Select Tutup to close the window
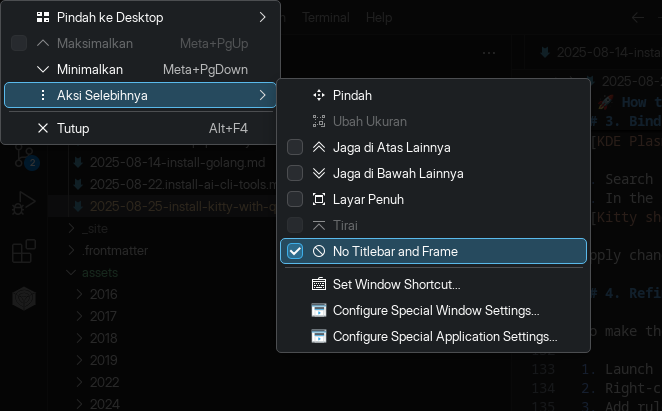This screenshot has height=411, width=662. 140,128
